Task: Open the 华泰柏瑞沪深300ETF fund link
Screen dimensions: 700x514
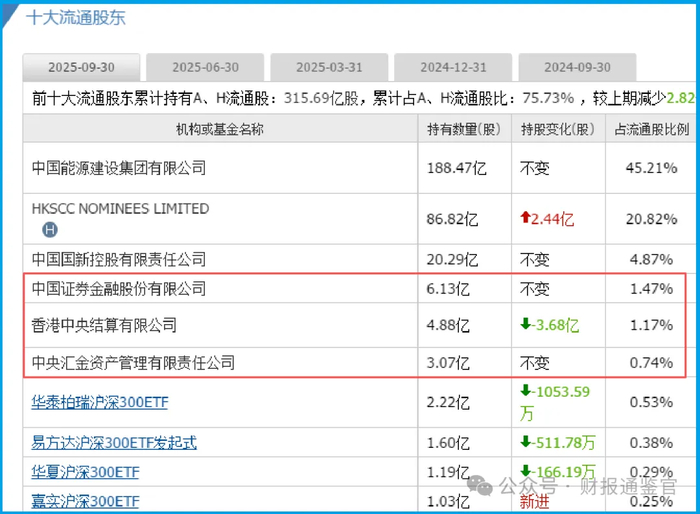Action: click(100, 403)
